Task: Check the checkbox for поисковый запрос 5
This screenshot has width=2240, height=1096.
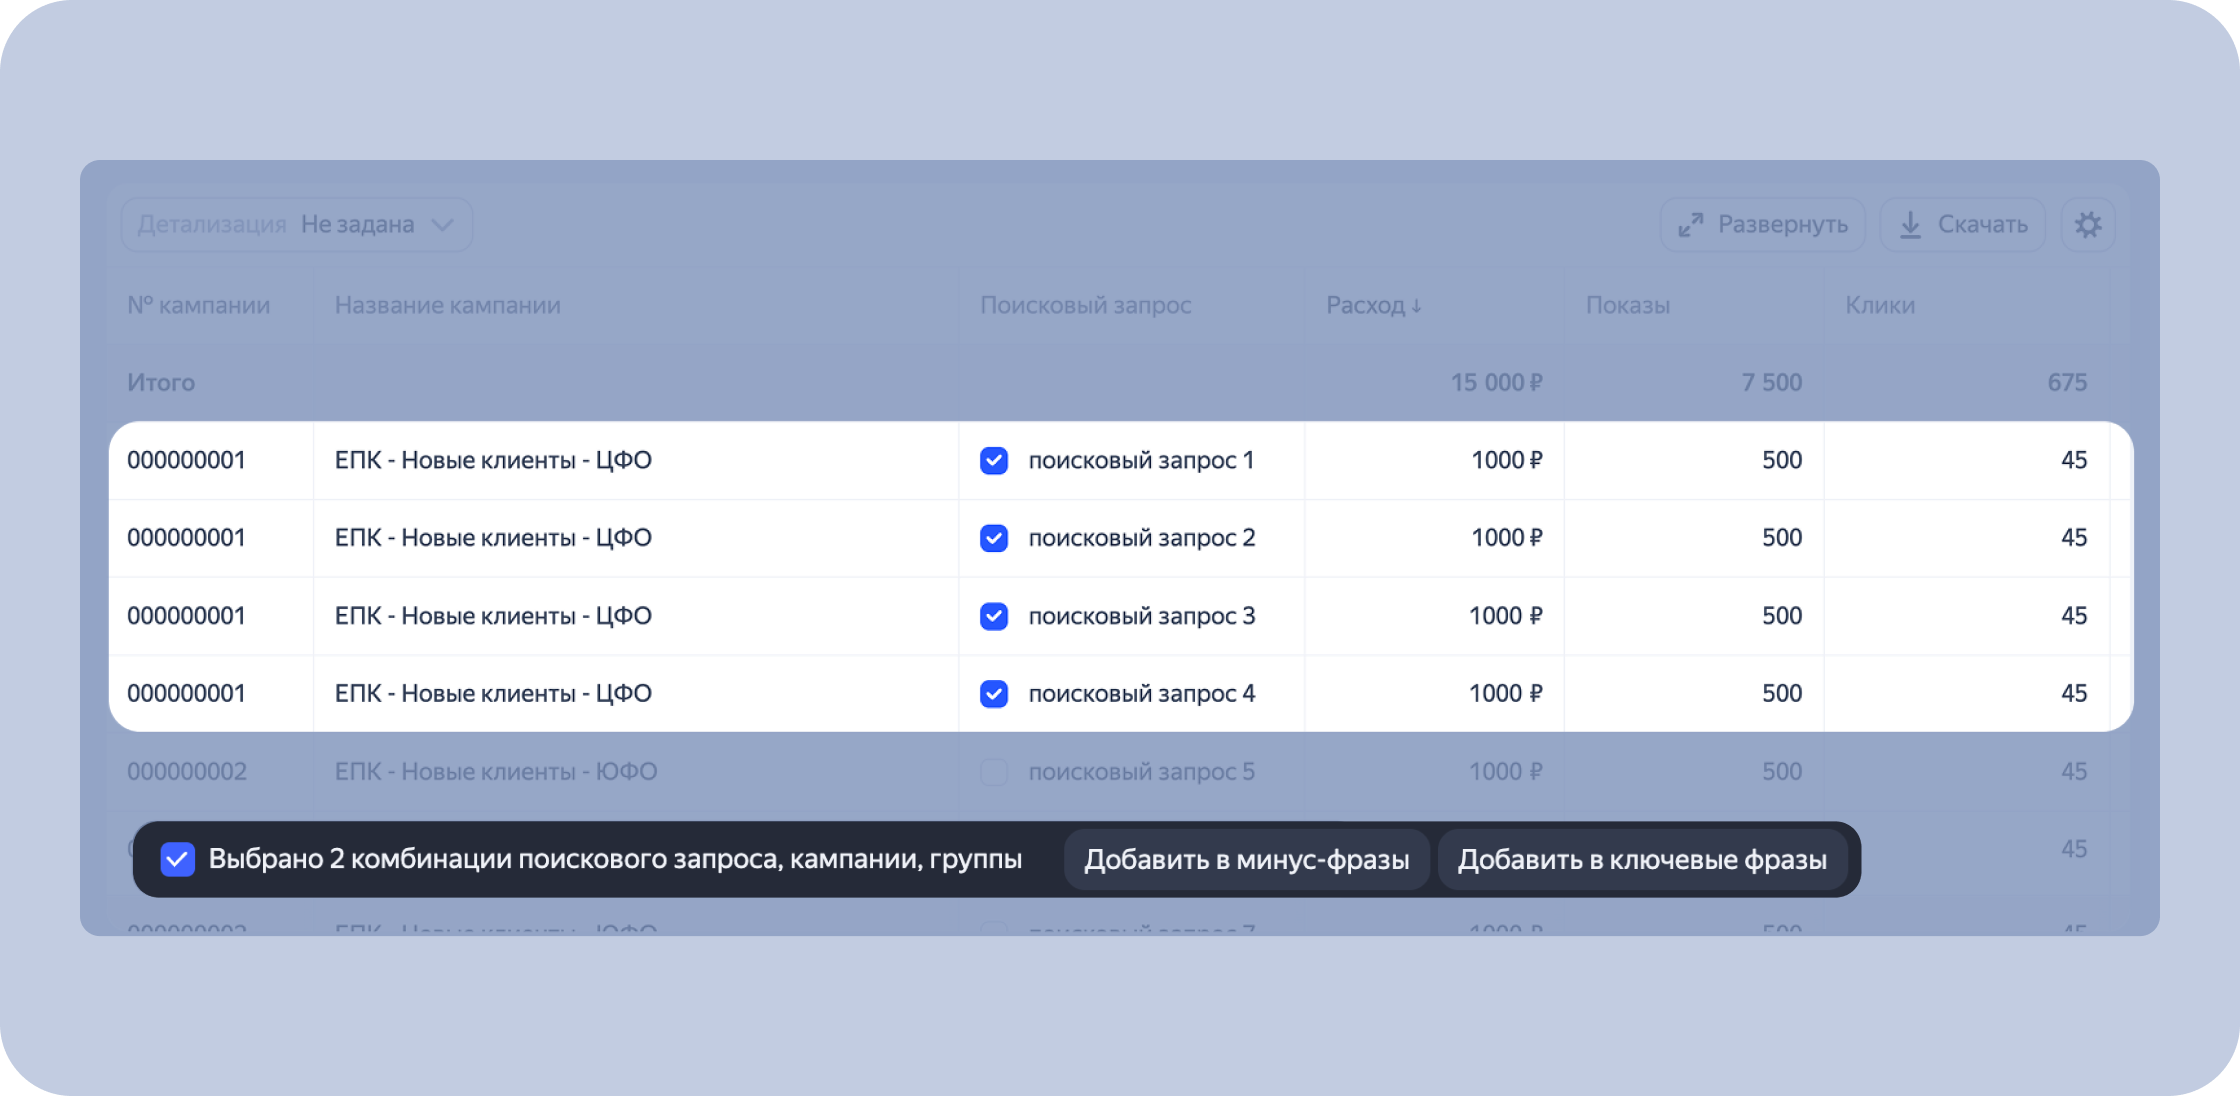Action: tap(994, 771)
